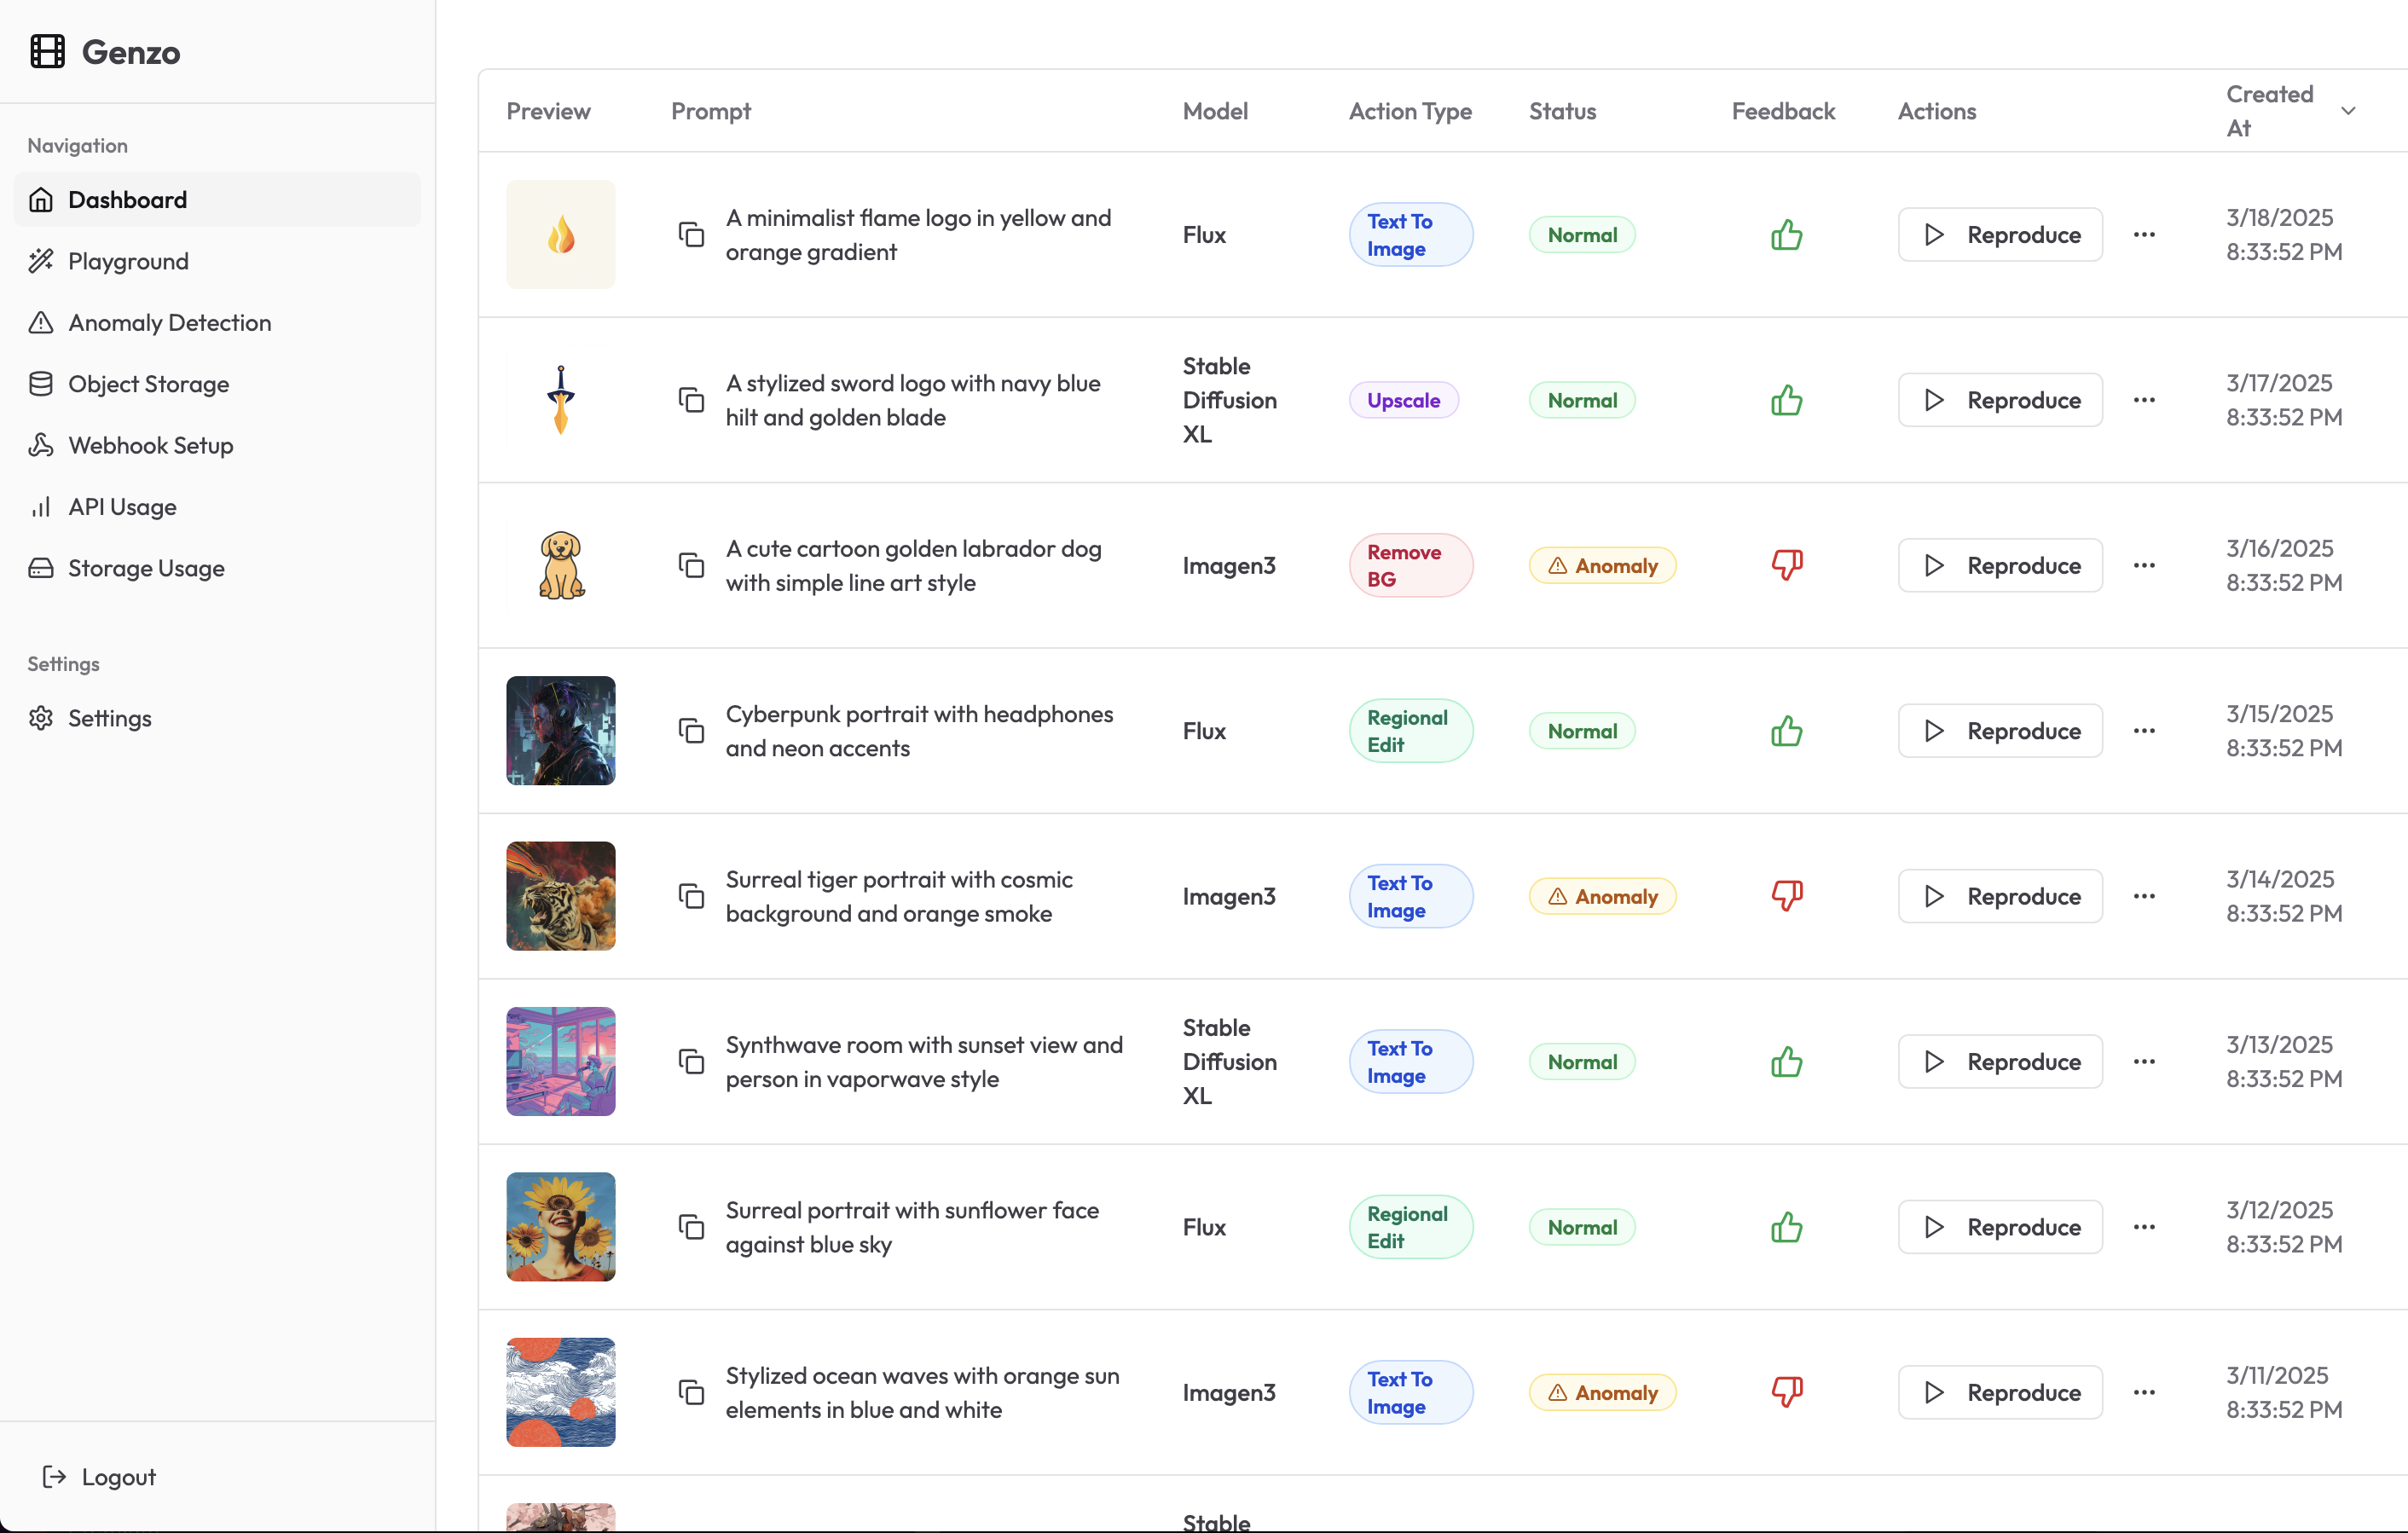Open more options for the sunflower face row
The height and width of the screenshot is (1533, 2408).
click(2144, 1227)
